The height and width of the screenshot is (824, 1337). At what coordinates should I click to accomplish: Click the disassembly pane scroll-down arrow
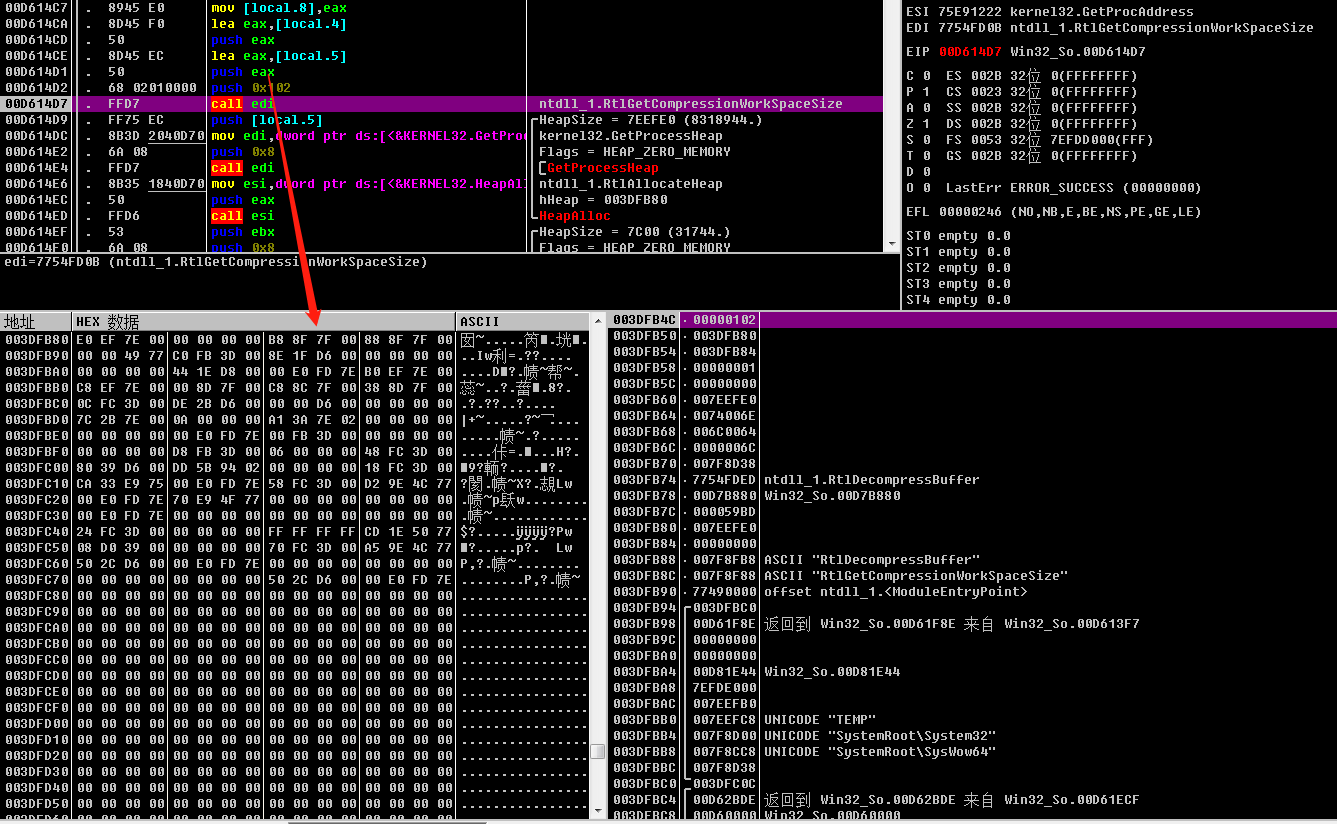(x=890, y=242)
